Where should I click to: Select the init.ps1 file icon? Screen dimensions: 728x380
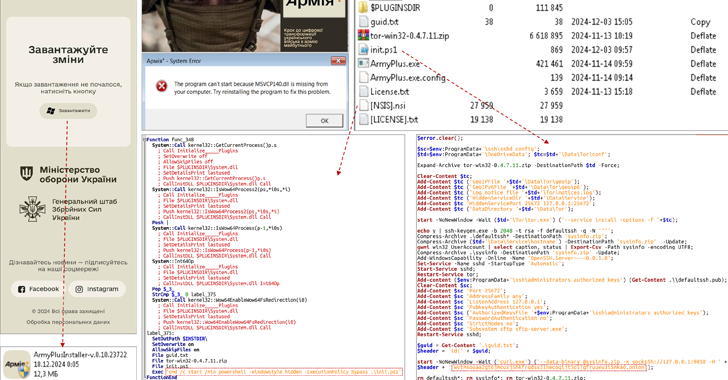tap(364, 49)
